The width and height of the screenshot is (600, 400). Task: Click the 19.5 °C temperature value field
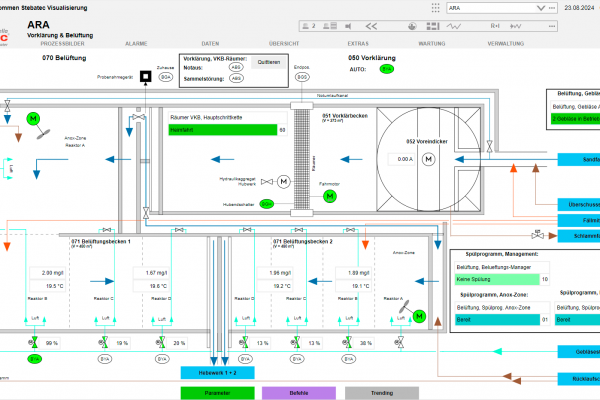pyautogui.click(x=47, y=286)
